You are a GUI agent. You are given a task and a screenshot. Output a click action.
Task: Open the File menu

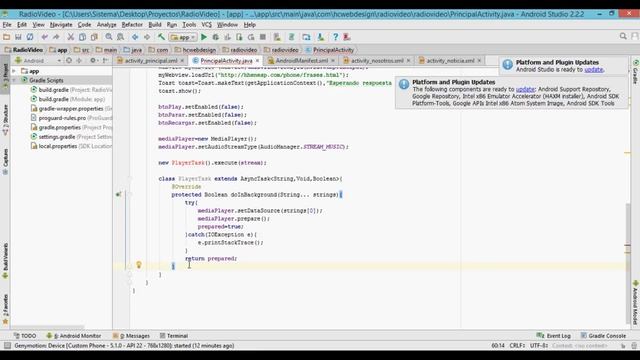tap(7, 25)
